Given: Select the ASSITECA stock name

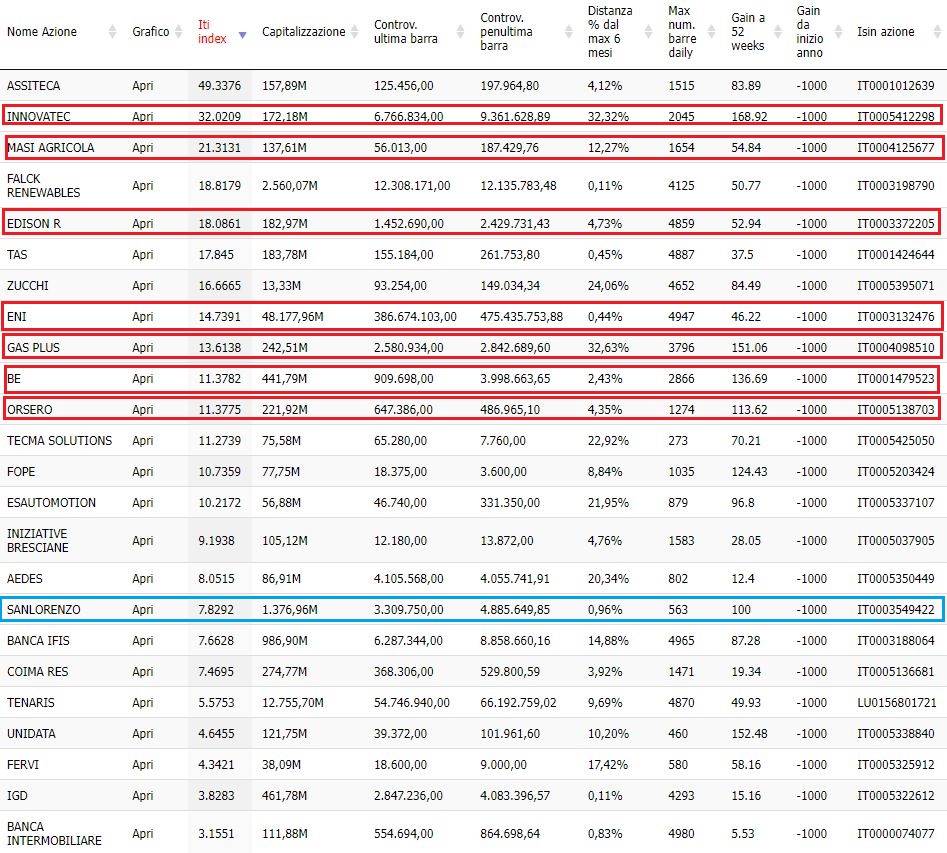Looking at the screenshot, I should [33, 86].
